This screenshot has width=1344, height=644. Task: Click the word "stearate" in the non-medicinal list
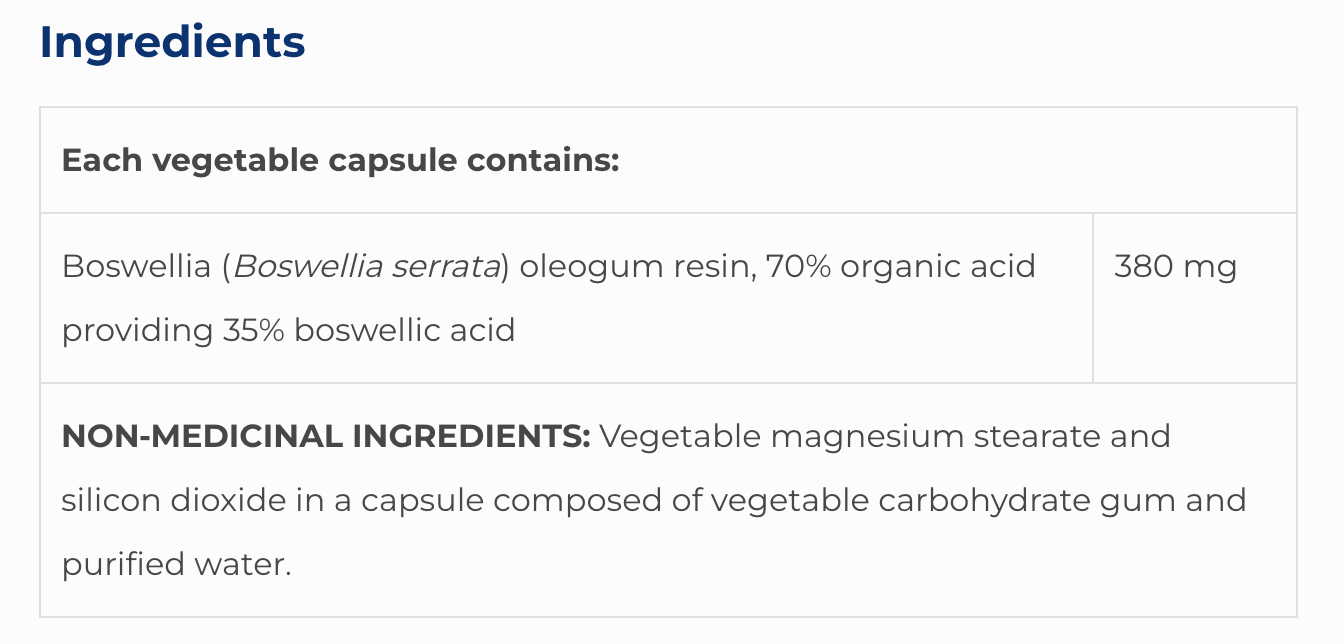[1022, 437]
